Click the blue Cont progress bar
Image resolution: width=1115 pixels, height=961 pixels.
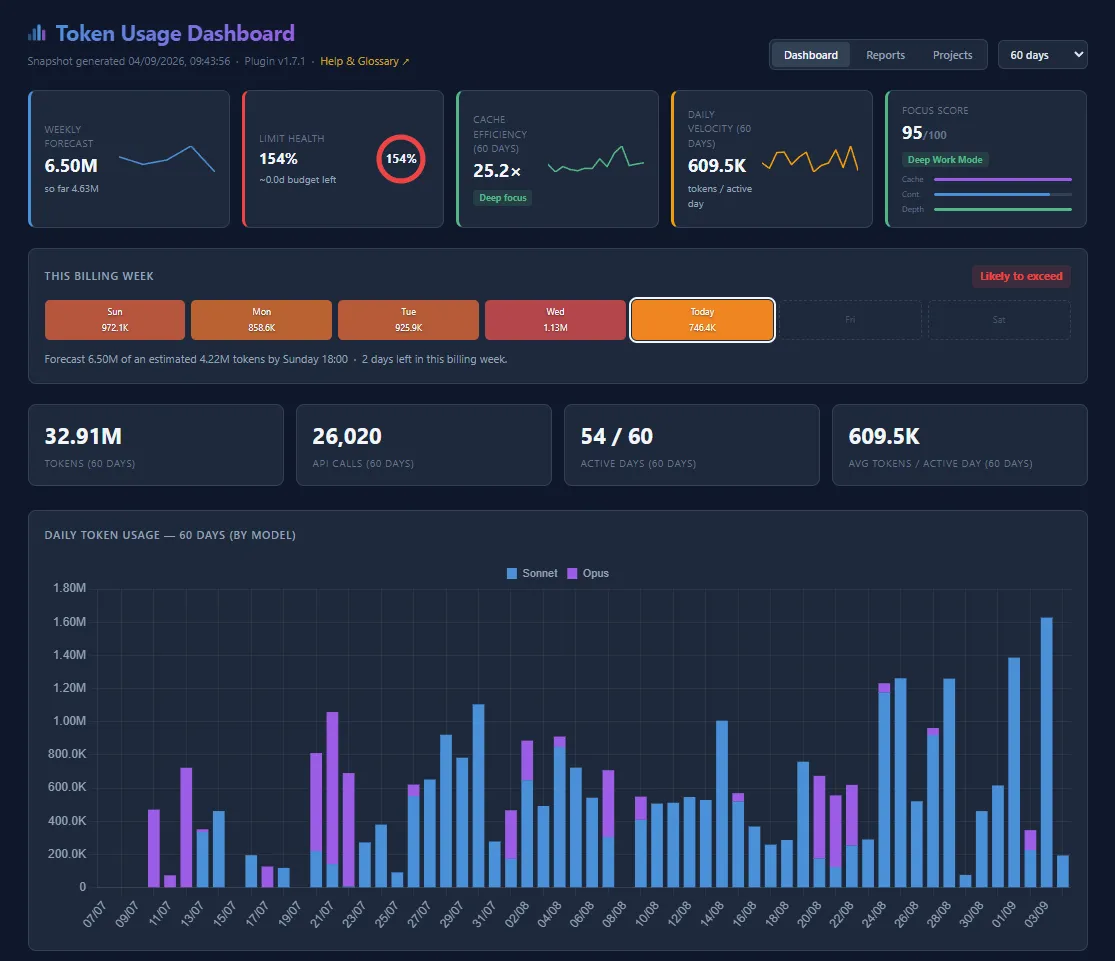[x=1003, y=194]
